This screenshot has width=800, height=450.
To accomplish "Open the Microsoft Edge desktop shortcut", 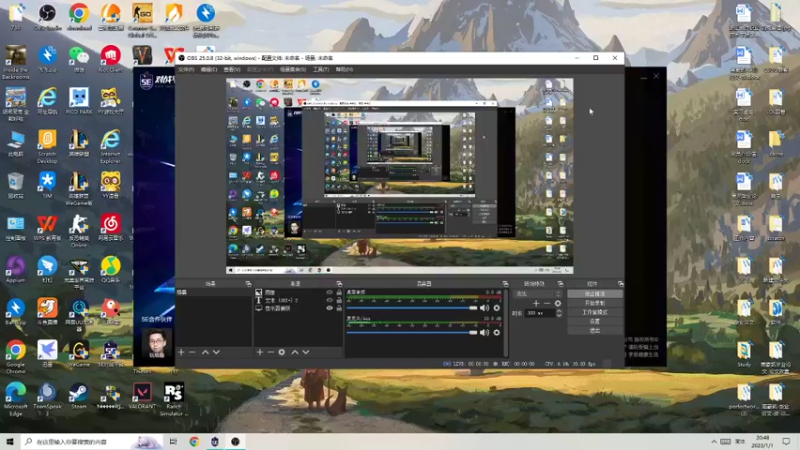I will 15,399.
